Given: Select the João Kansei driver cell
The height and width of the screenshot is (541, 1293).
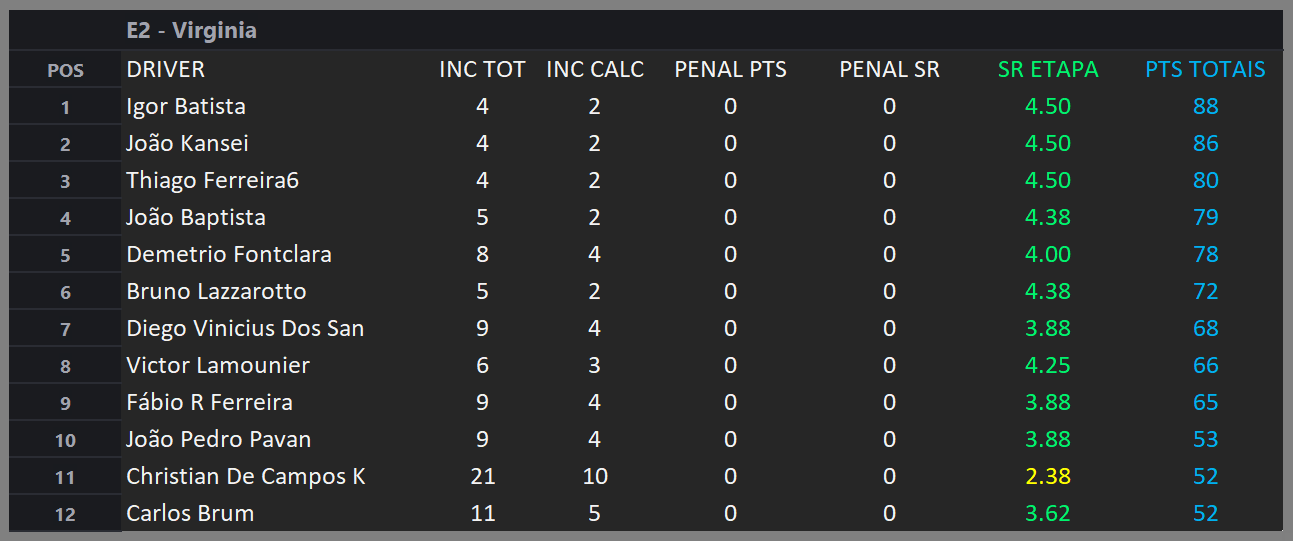Looking at the screenshot, I should pyautogui.click(x=187, y=143).
